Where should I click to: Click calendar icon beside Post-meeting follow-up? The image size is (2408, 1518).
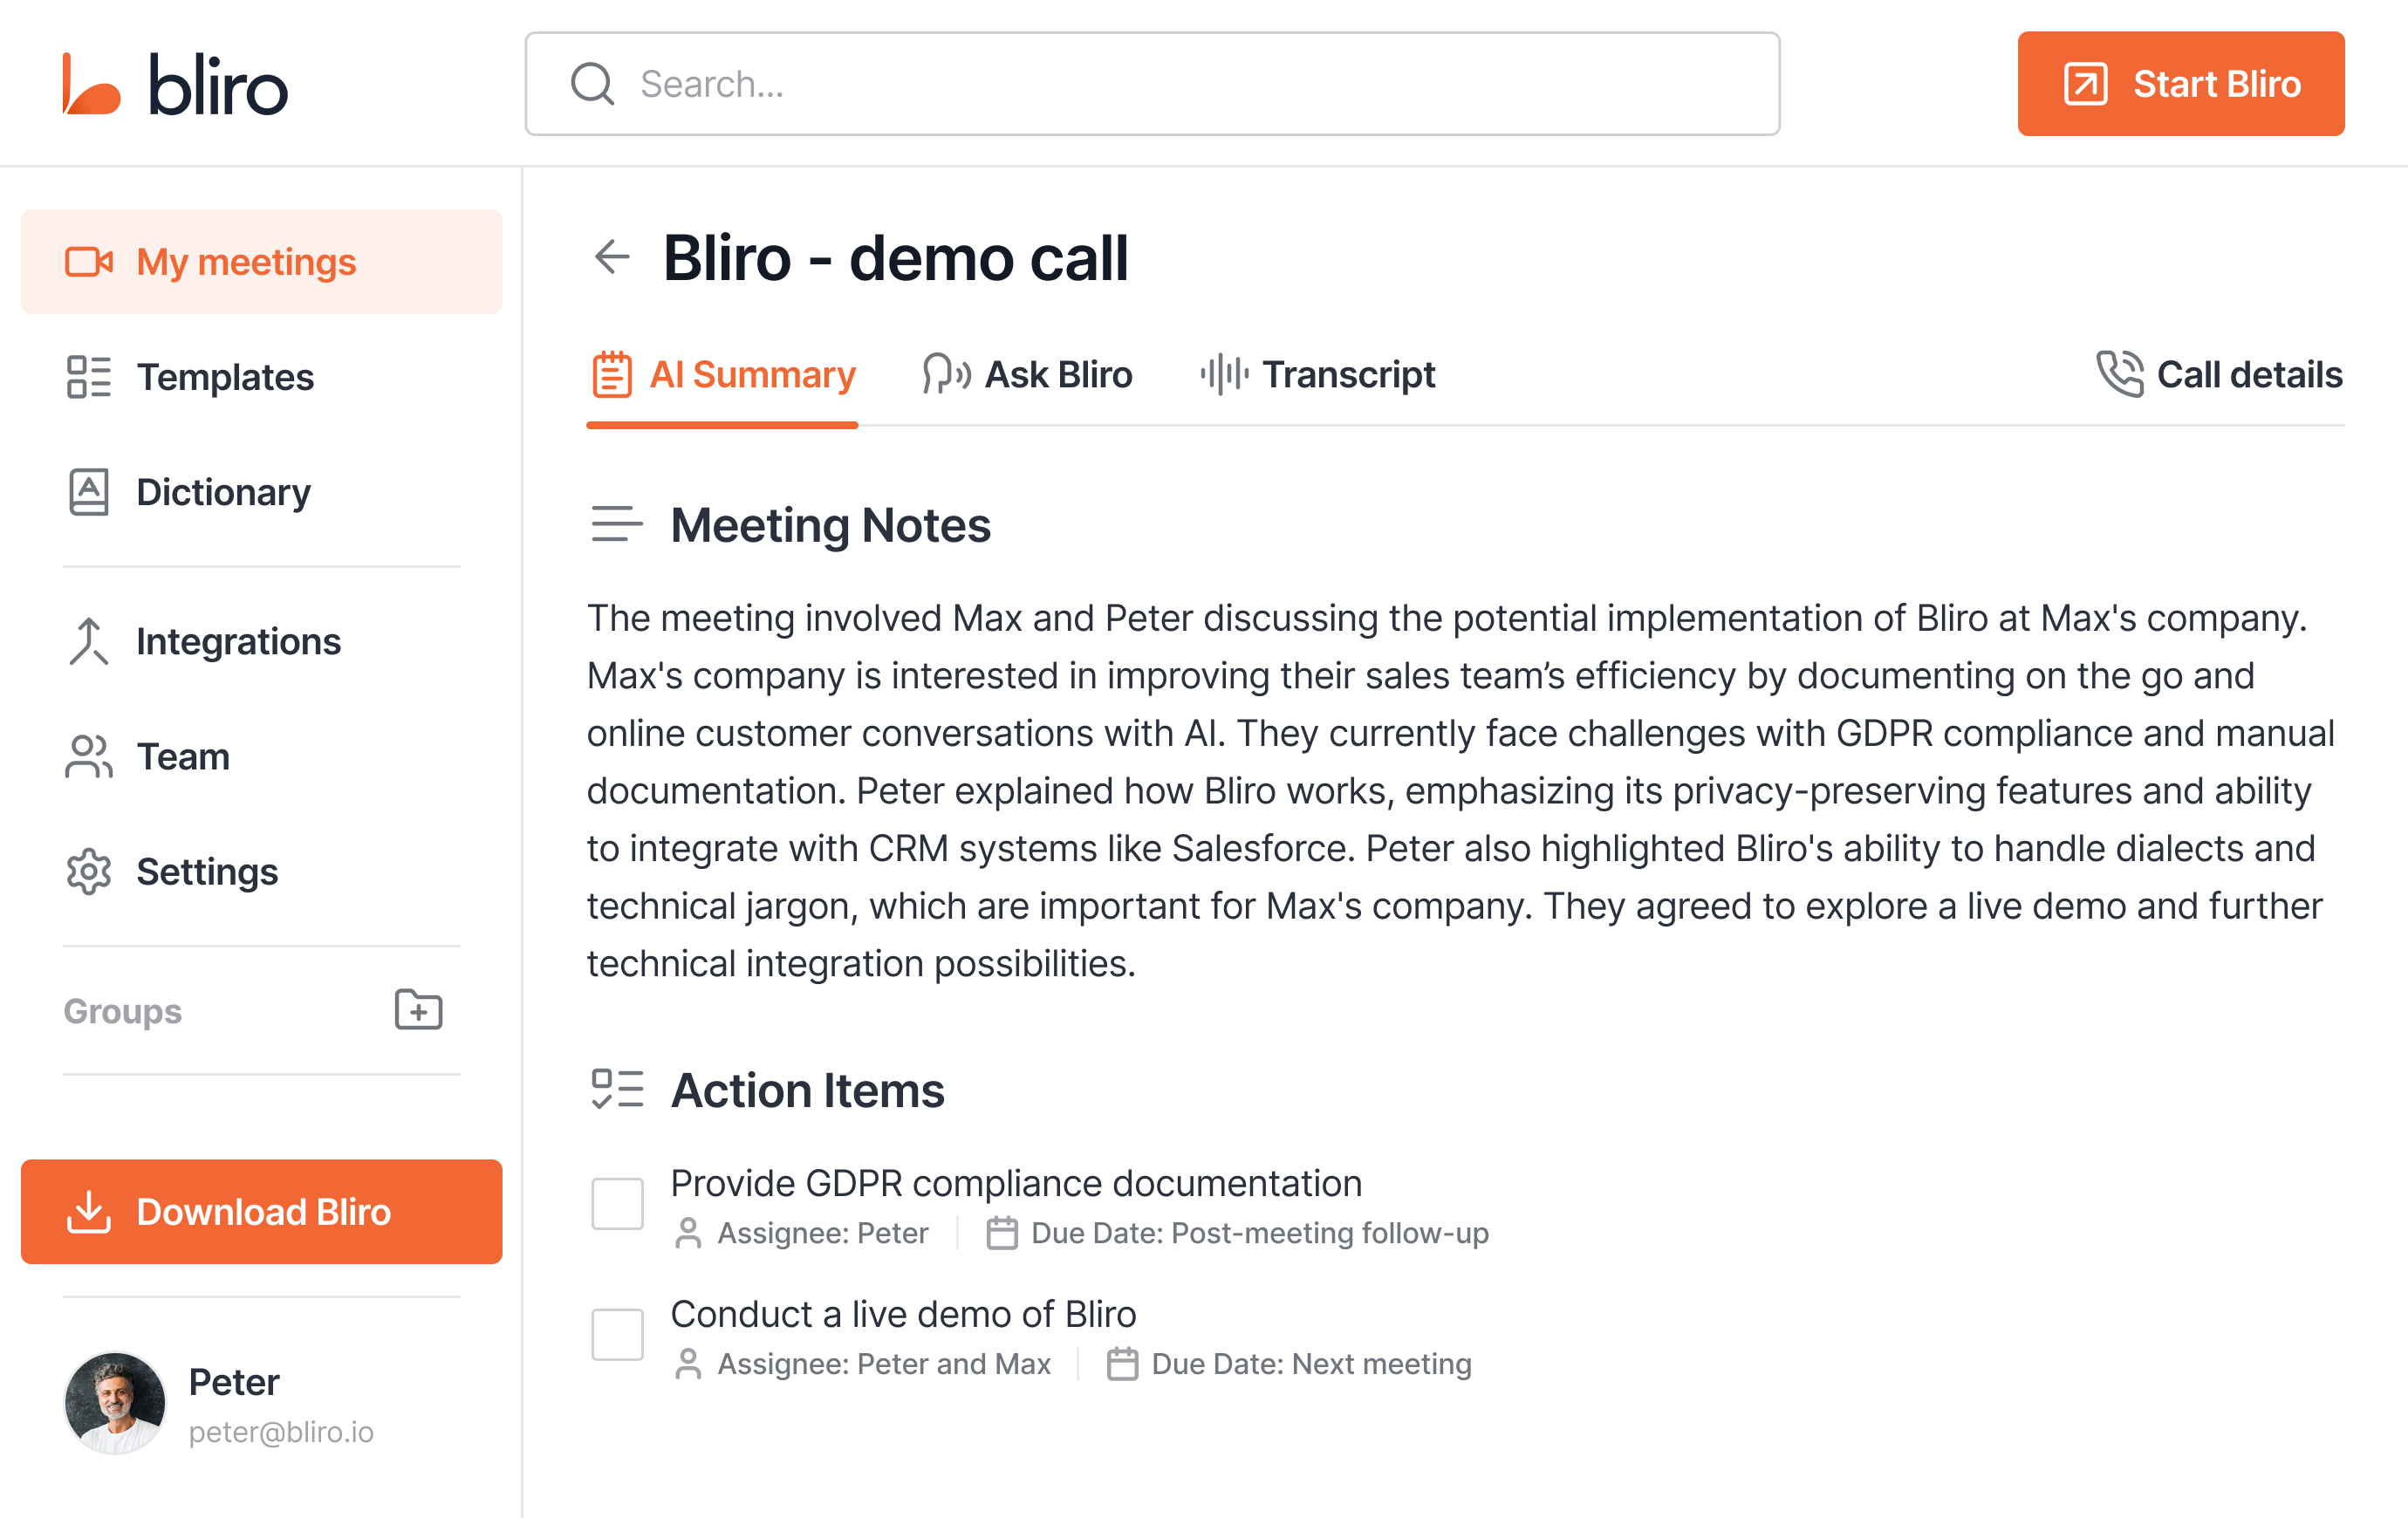point(1001,1233)
